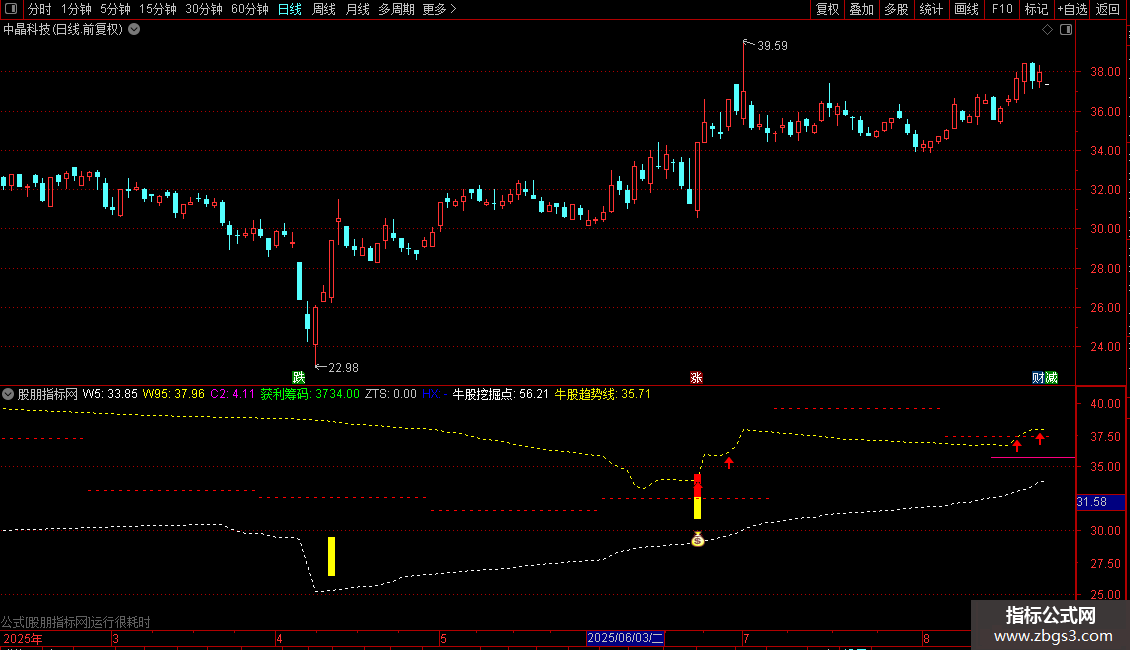Click the 中晶科技(日线.前复权) title text

click(63, 30)
